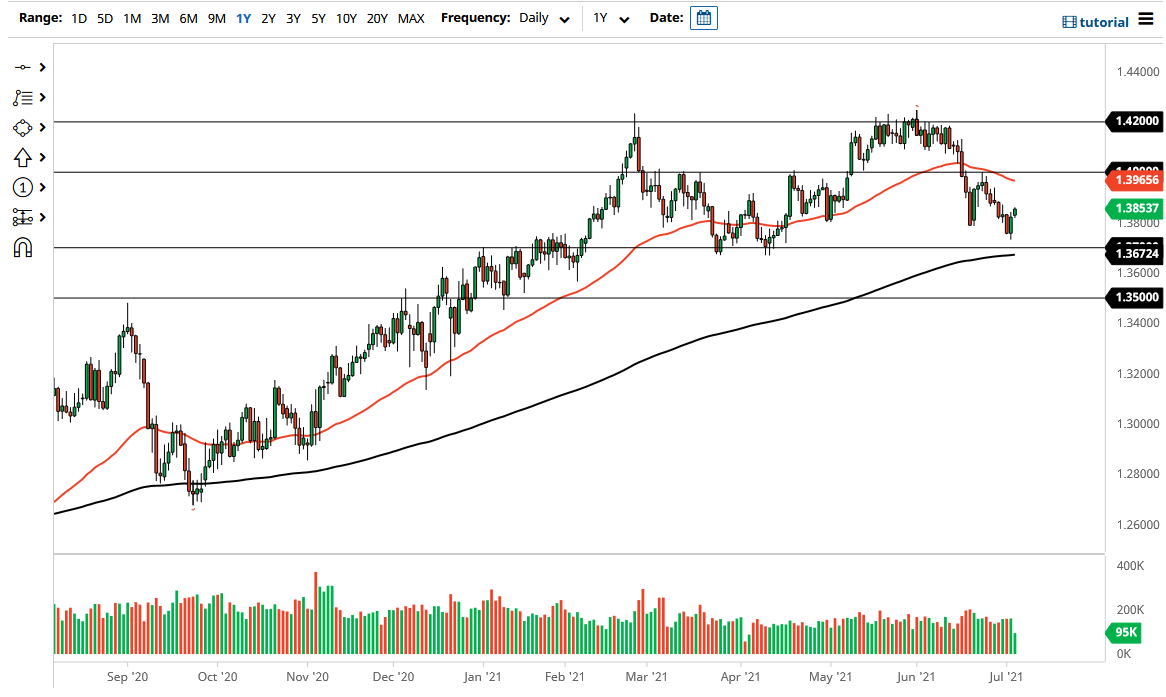Image resolution: width=1166 pixels, height=697 pixels.
Task: Open the date calendar picker
Action: (x=703, y=18)
